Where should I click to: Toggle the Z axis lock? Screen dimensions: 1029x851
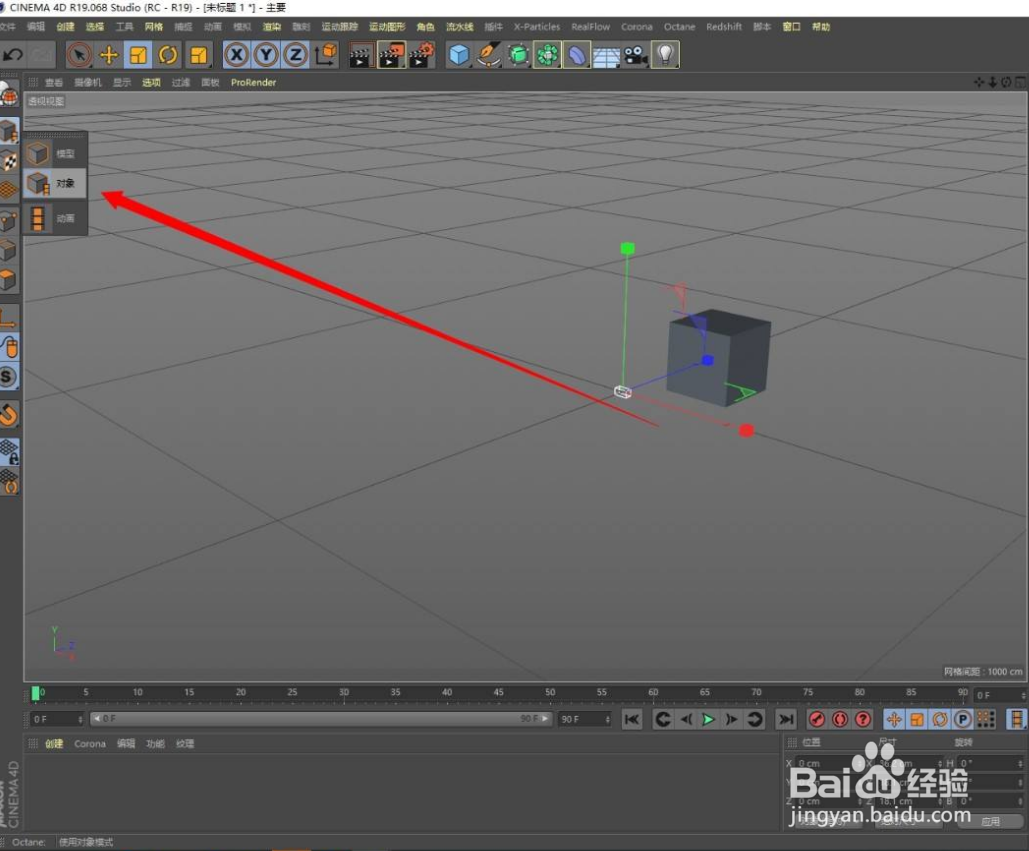(295, 55)
